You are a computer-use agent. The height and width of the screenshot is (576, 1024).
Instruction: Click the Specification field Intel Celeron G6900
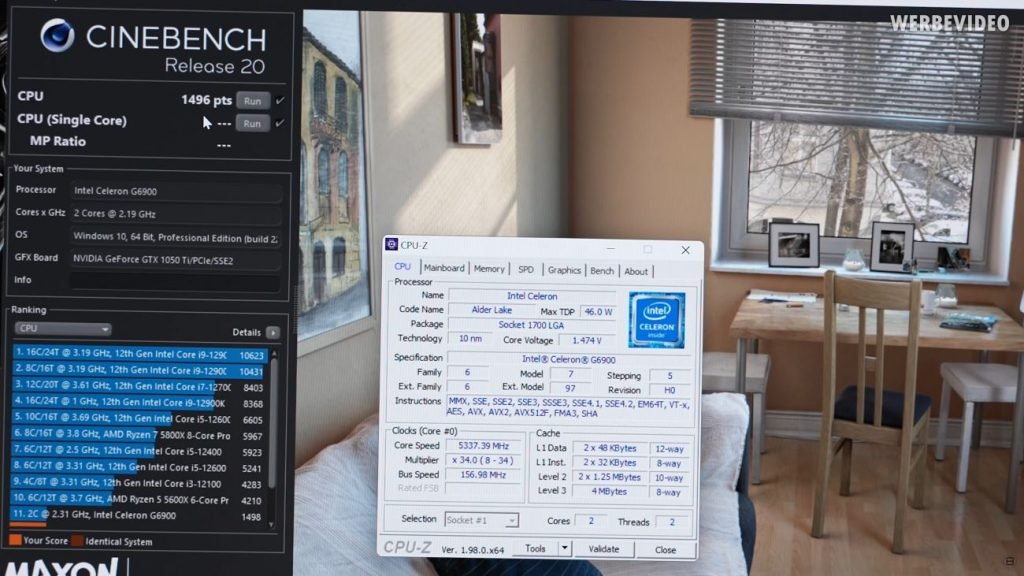pyautogui.click(x=568, y=359)
